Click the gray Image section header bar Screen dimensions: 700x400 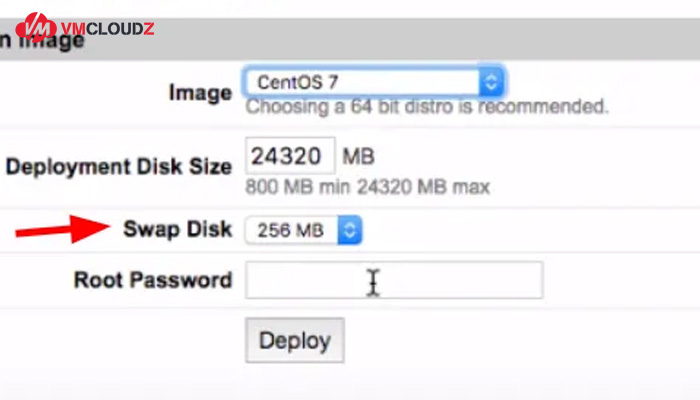coord(350,39)
